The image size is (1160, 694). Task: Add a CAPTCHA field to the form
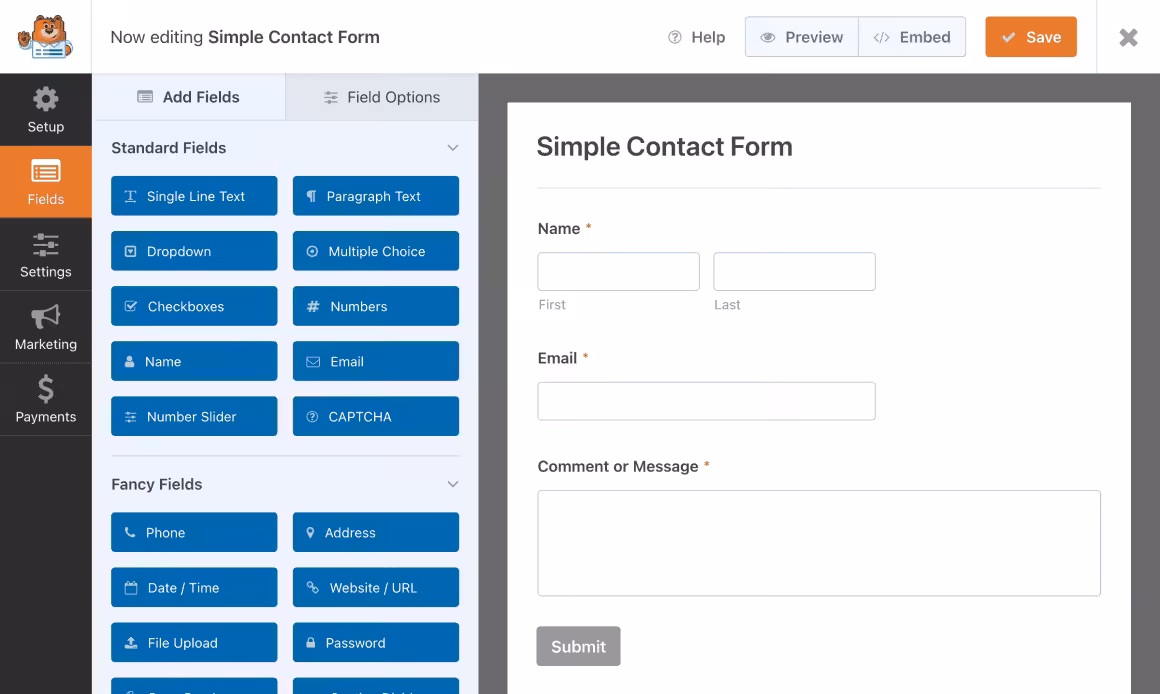pos(375,416)
